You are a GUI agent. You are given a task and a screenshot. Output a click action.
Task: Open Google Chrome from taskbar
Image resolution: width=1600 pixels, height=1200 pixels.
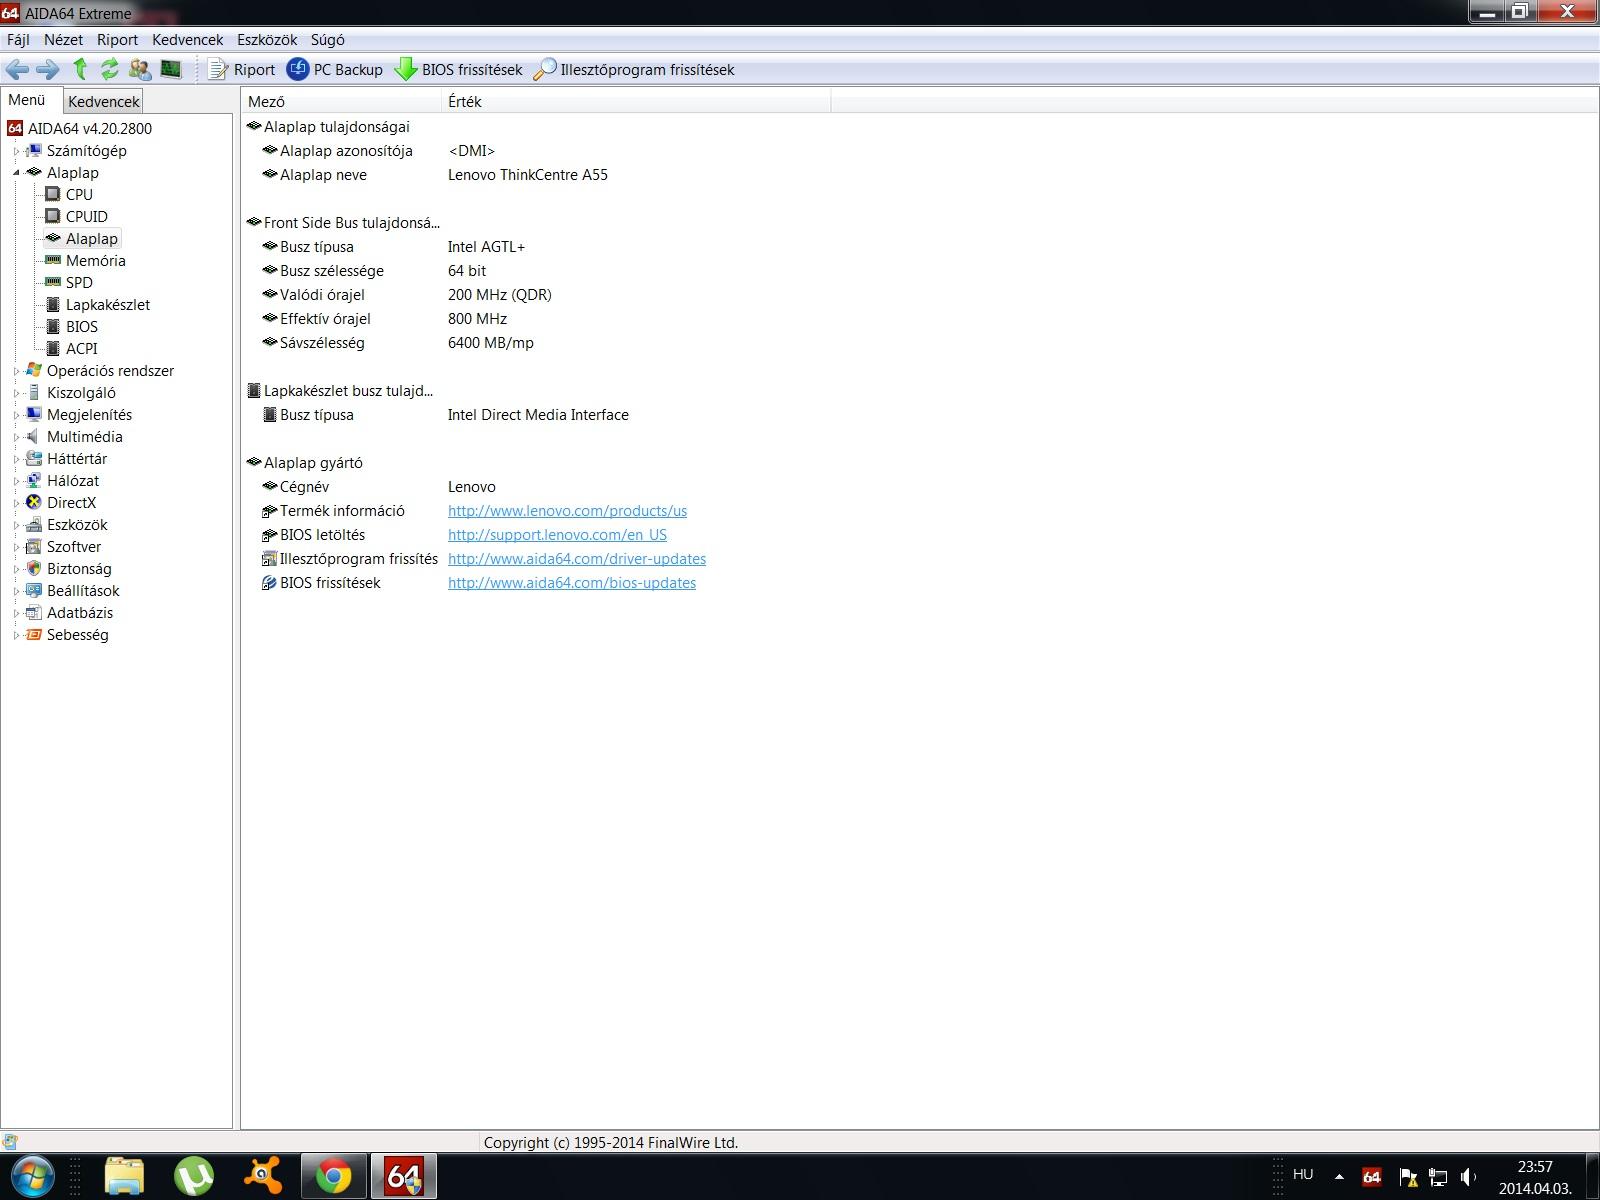tap(334, 1176)
